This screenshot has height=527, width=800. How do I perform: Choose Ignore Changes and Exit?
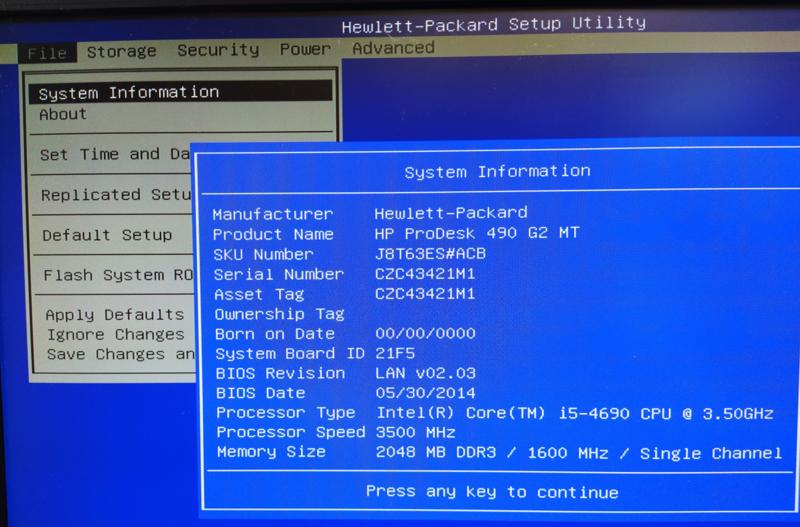[116, 335]
